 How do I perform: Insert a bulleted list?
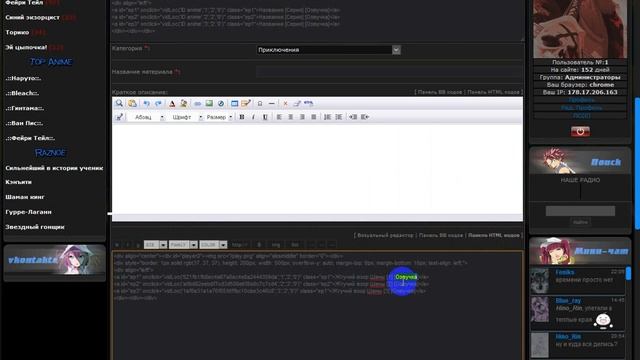pyautogui.click(x=339, y=117)
